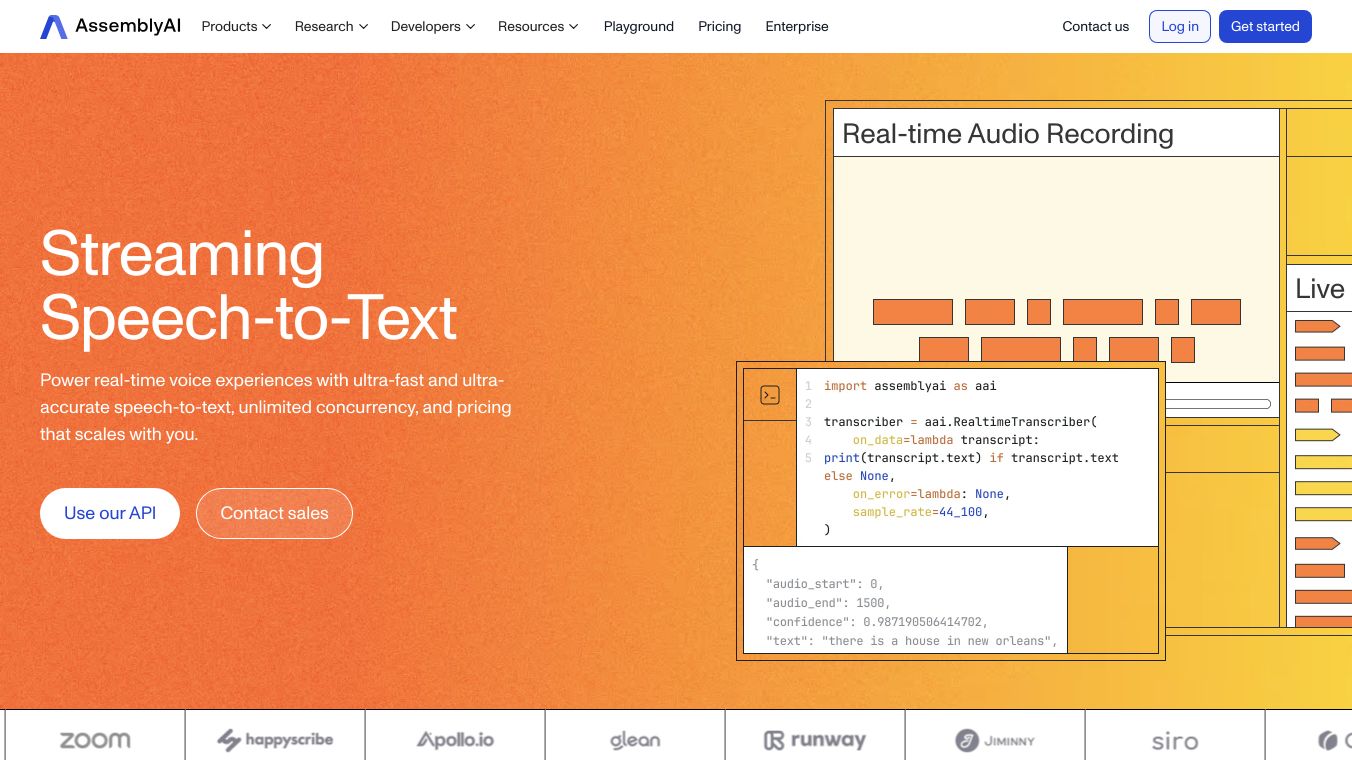Click the Contact us link
1352x760 pixels.
pos(1096,26)
